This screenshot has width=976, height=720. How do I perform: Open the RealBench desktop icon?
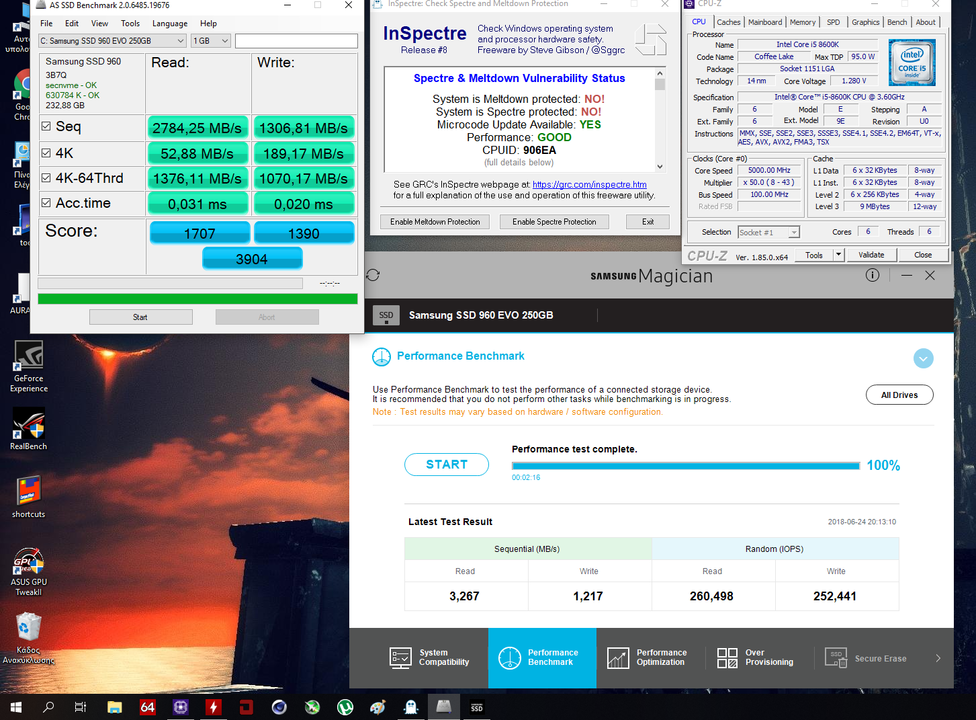coord(29,429)
